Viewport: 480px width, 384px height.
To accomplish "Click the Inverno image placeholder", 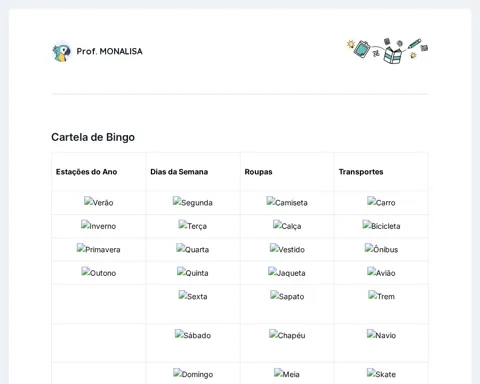I will 98,225.
